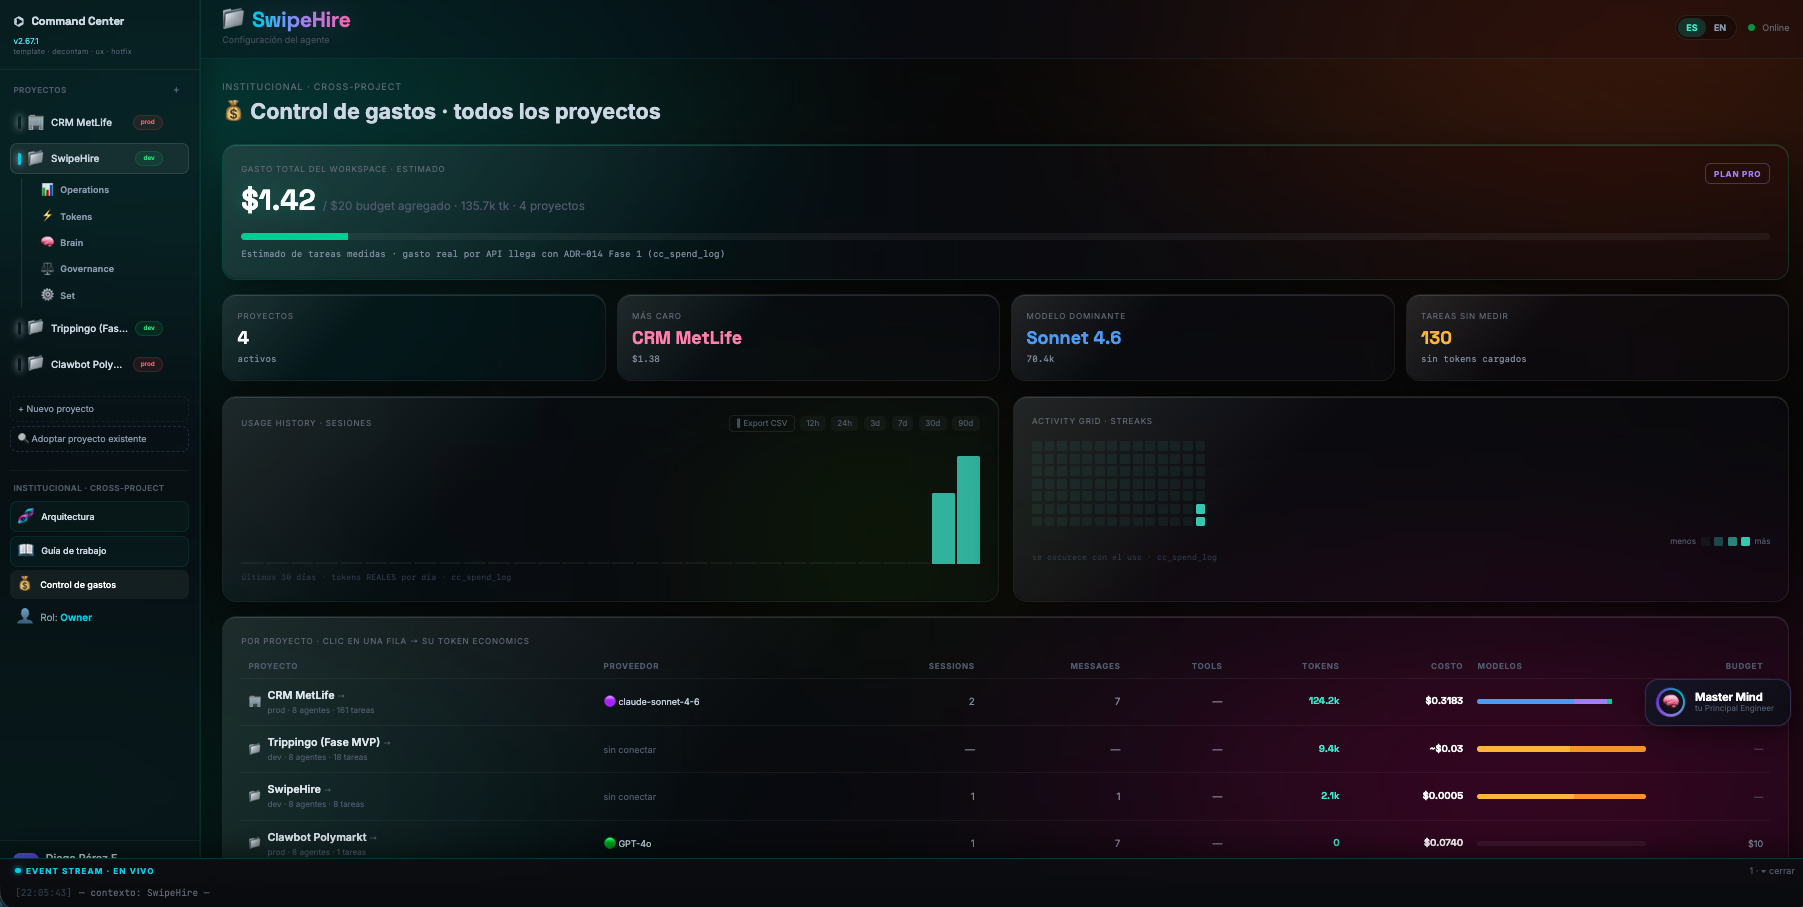Switch language to EN
The height and width of the screenshot is (907, 1803).
point(1720,28)
